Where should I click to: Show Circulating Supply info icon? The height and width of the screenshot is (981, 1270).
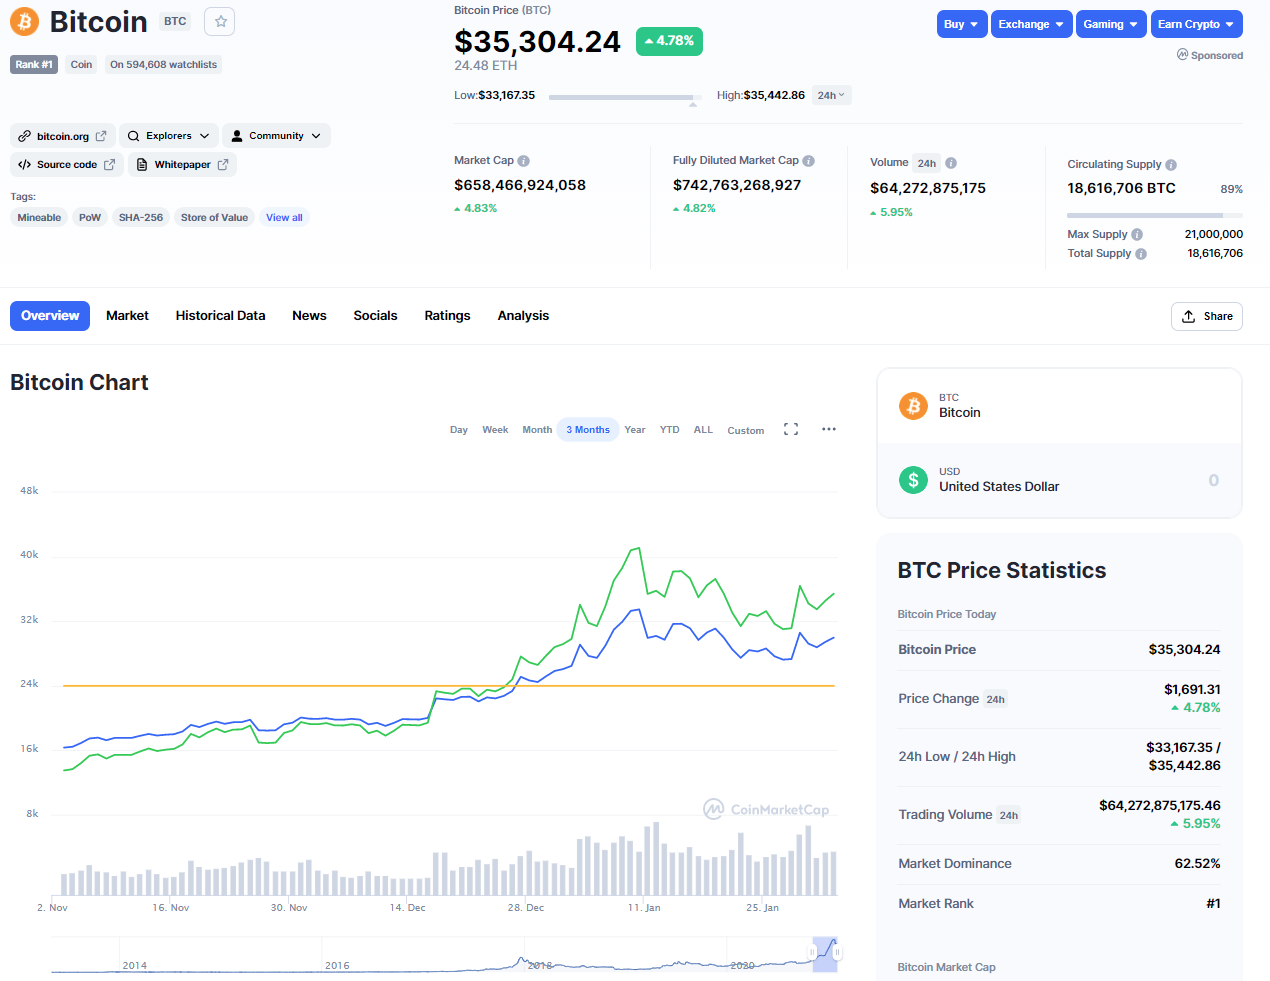(1171, 165)
